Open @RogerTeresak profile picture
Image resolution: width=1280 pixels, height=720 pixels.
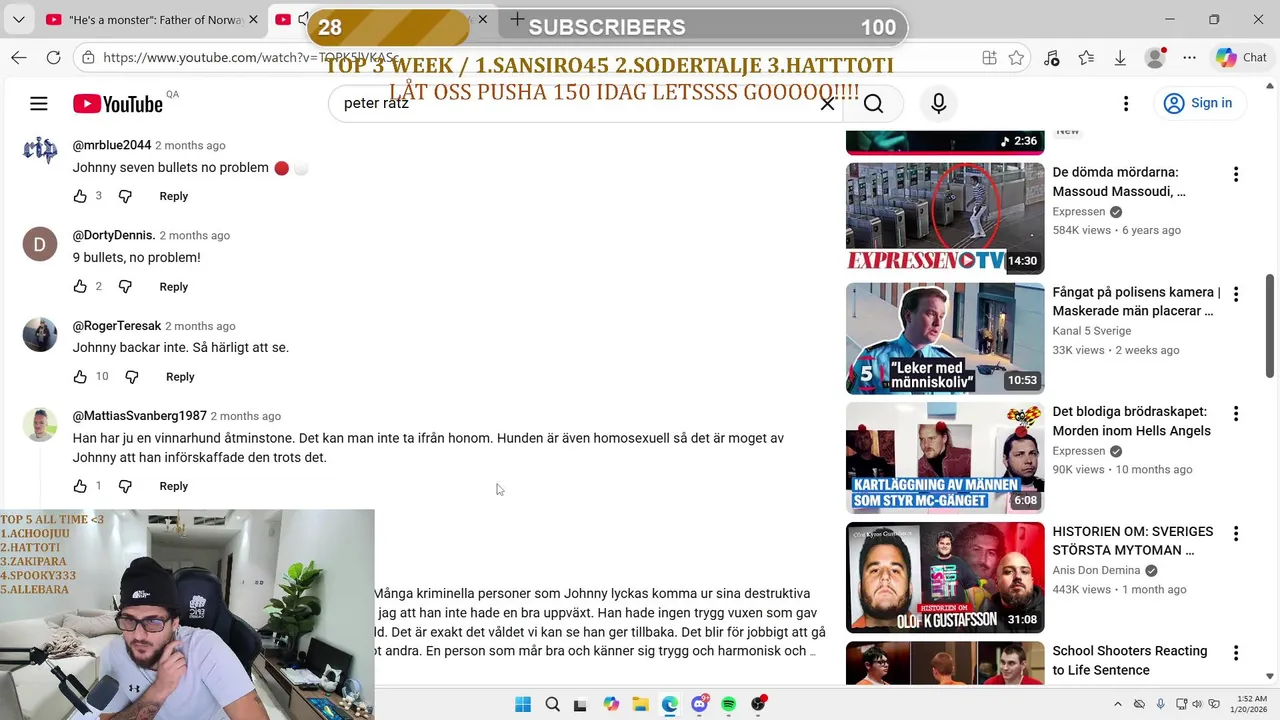pyautogui.click(x=40, y=334)
